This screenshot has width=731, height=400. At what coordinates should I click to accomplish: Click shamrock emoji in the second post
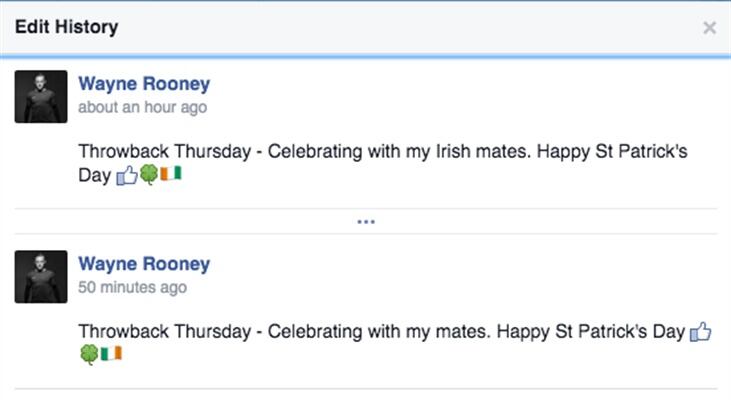[89, 354]
